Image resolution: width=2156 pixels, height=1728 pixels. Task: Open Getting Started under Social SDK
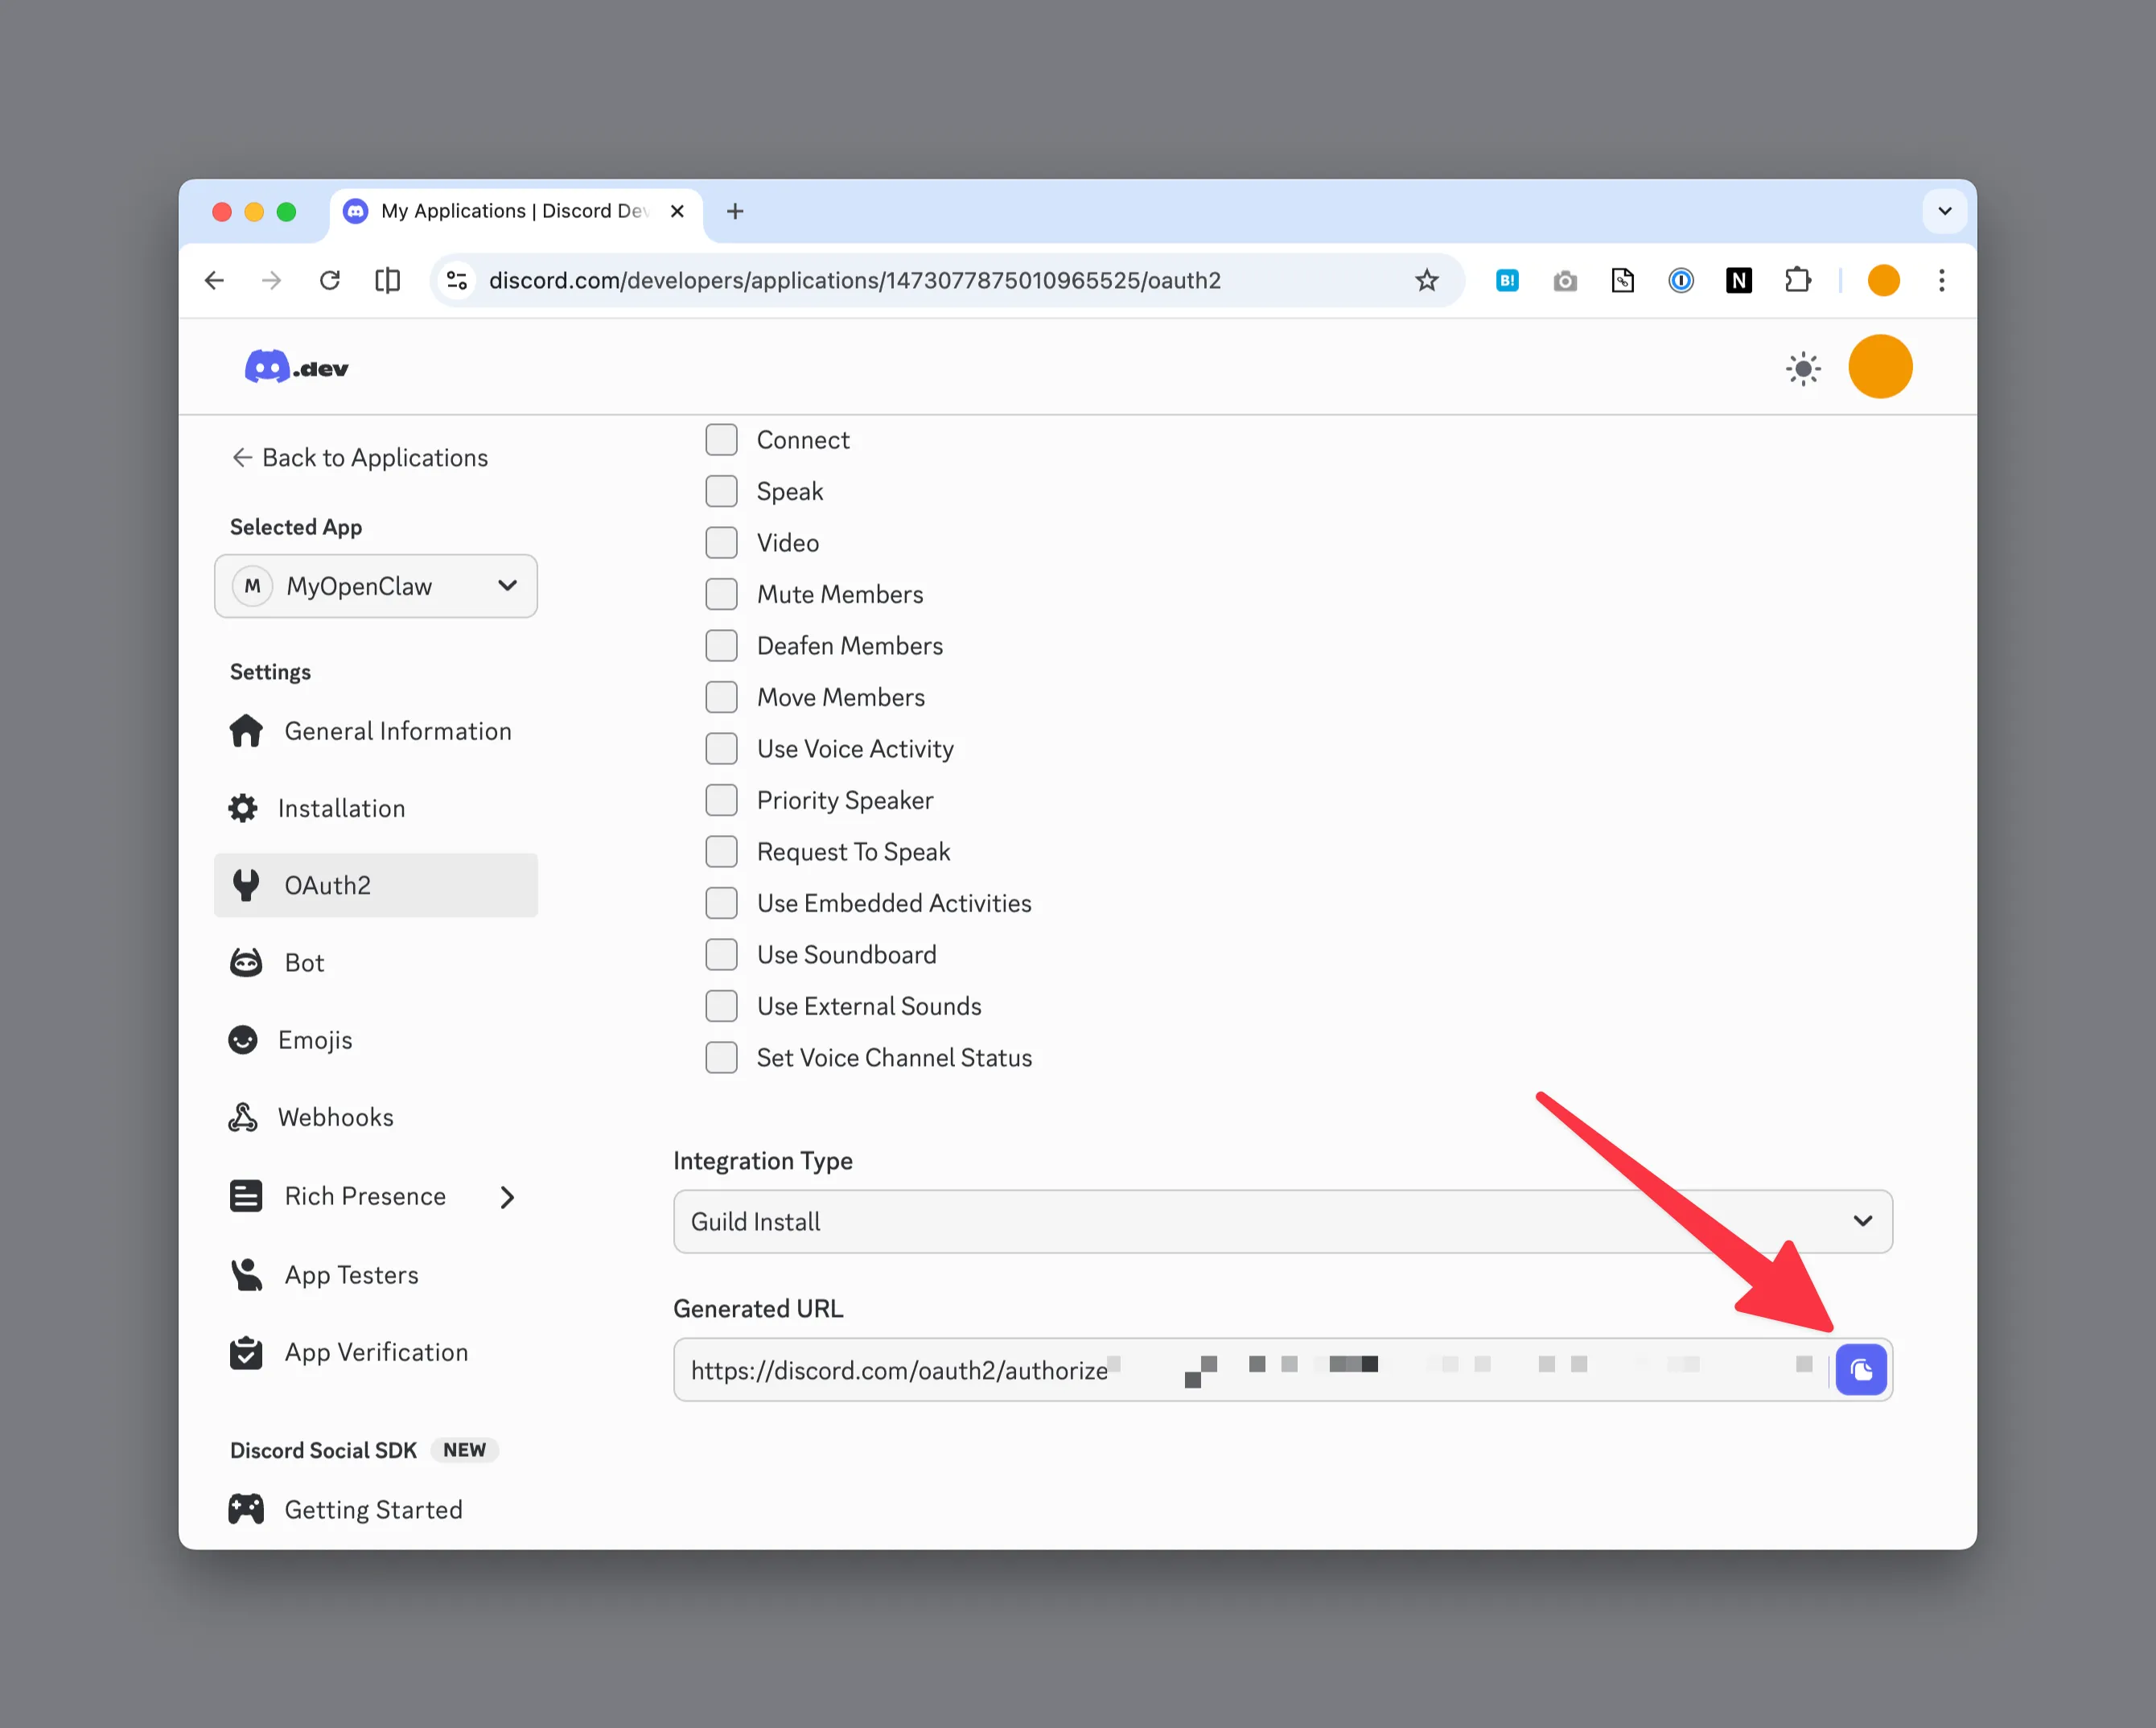coord(373,1509)
